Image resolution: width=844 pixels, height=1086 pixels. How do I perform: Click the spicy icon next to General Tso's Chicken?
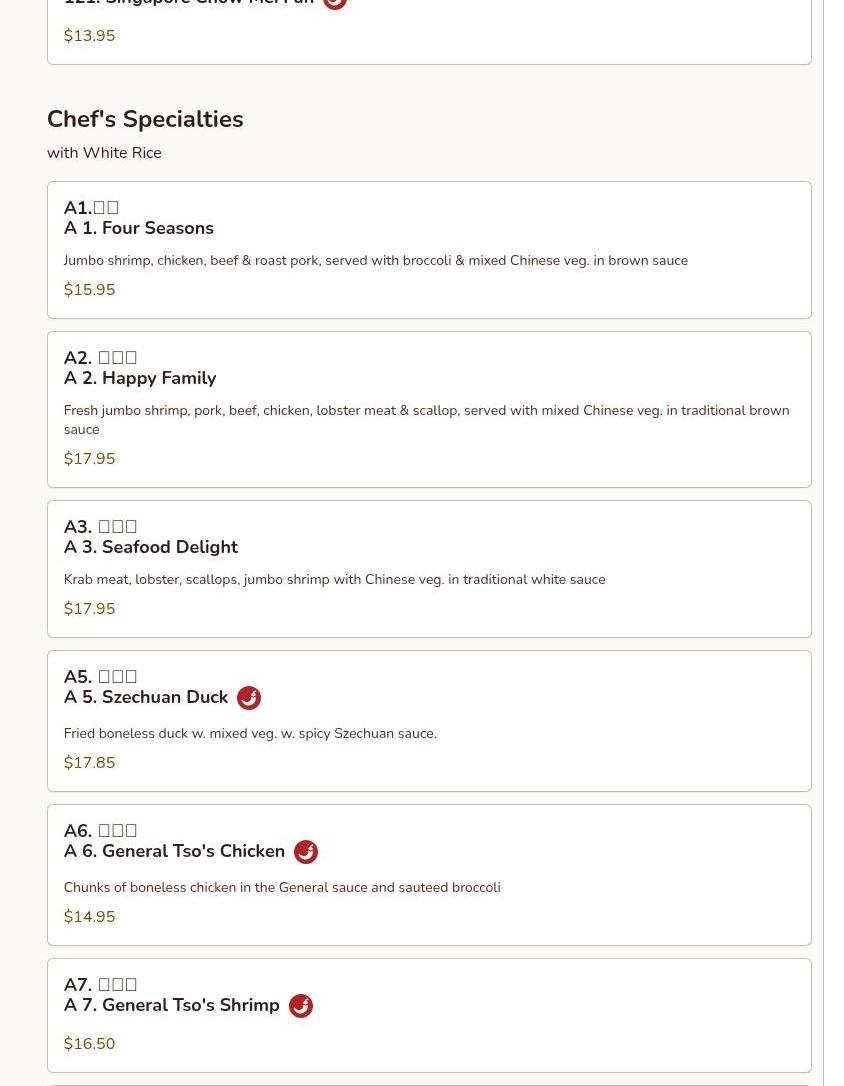click(x=306, y=852)
